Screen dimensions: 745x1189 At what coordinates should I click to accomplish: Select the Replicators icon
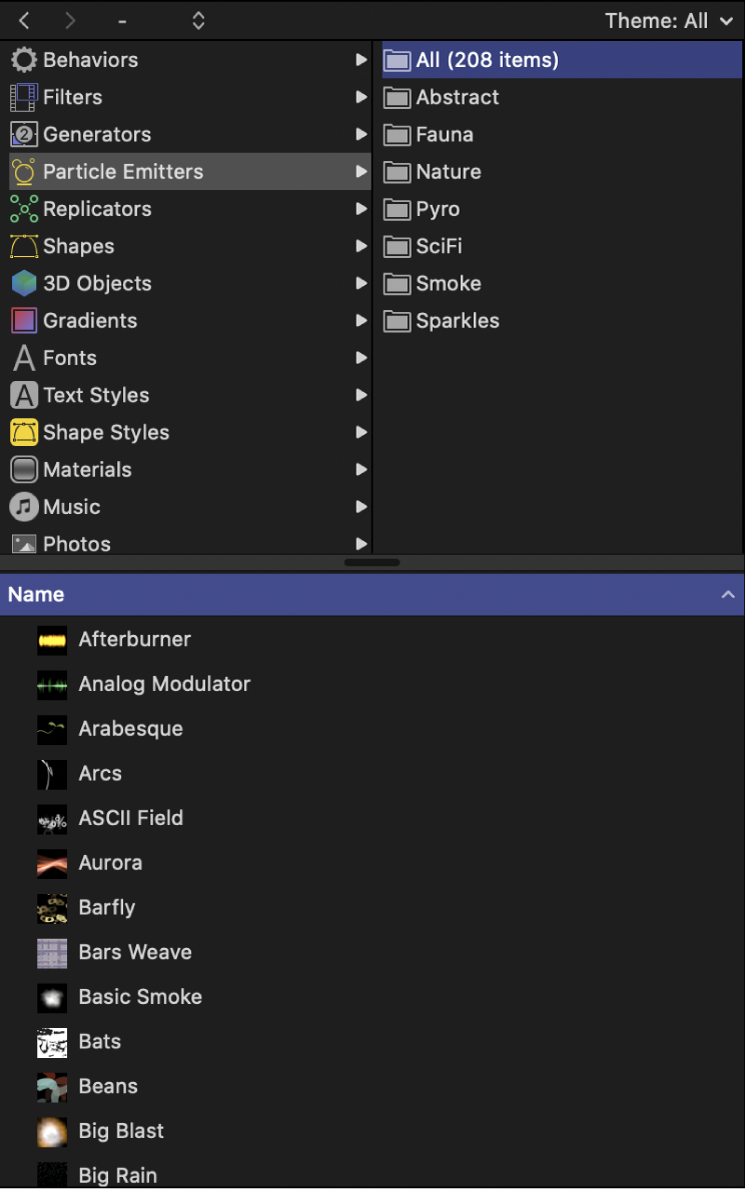pyautogui.click(x=24, y=209)
